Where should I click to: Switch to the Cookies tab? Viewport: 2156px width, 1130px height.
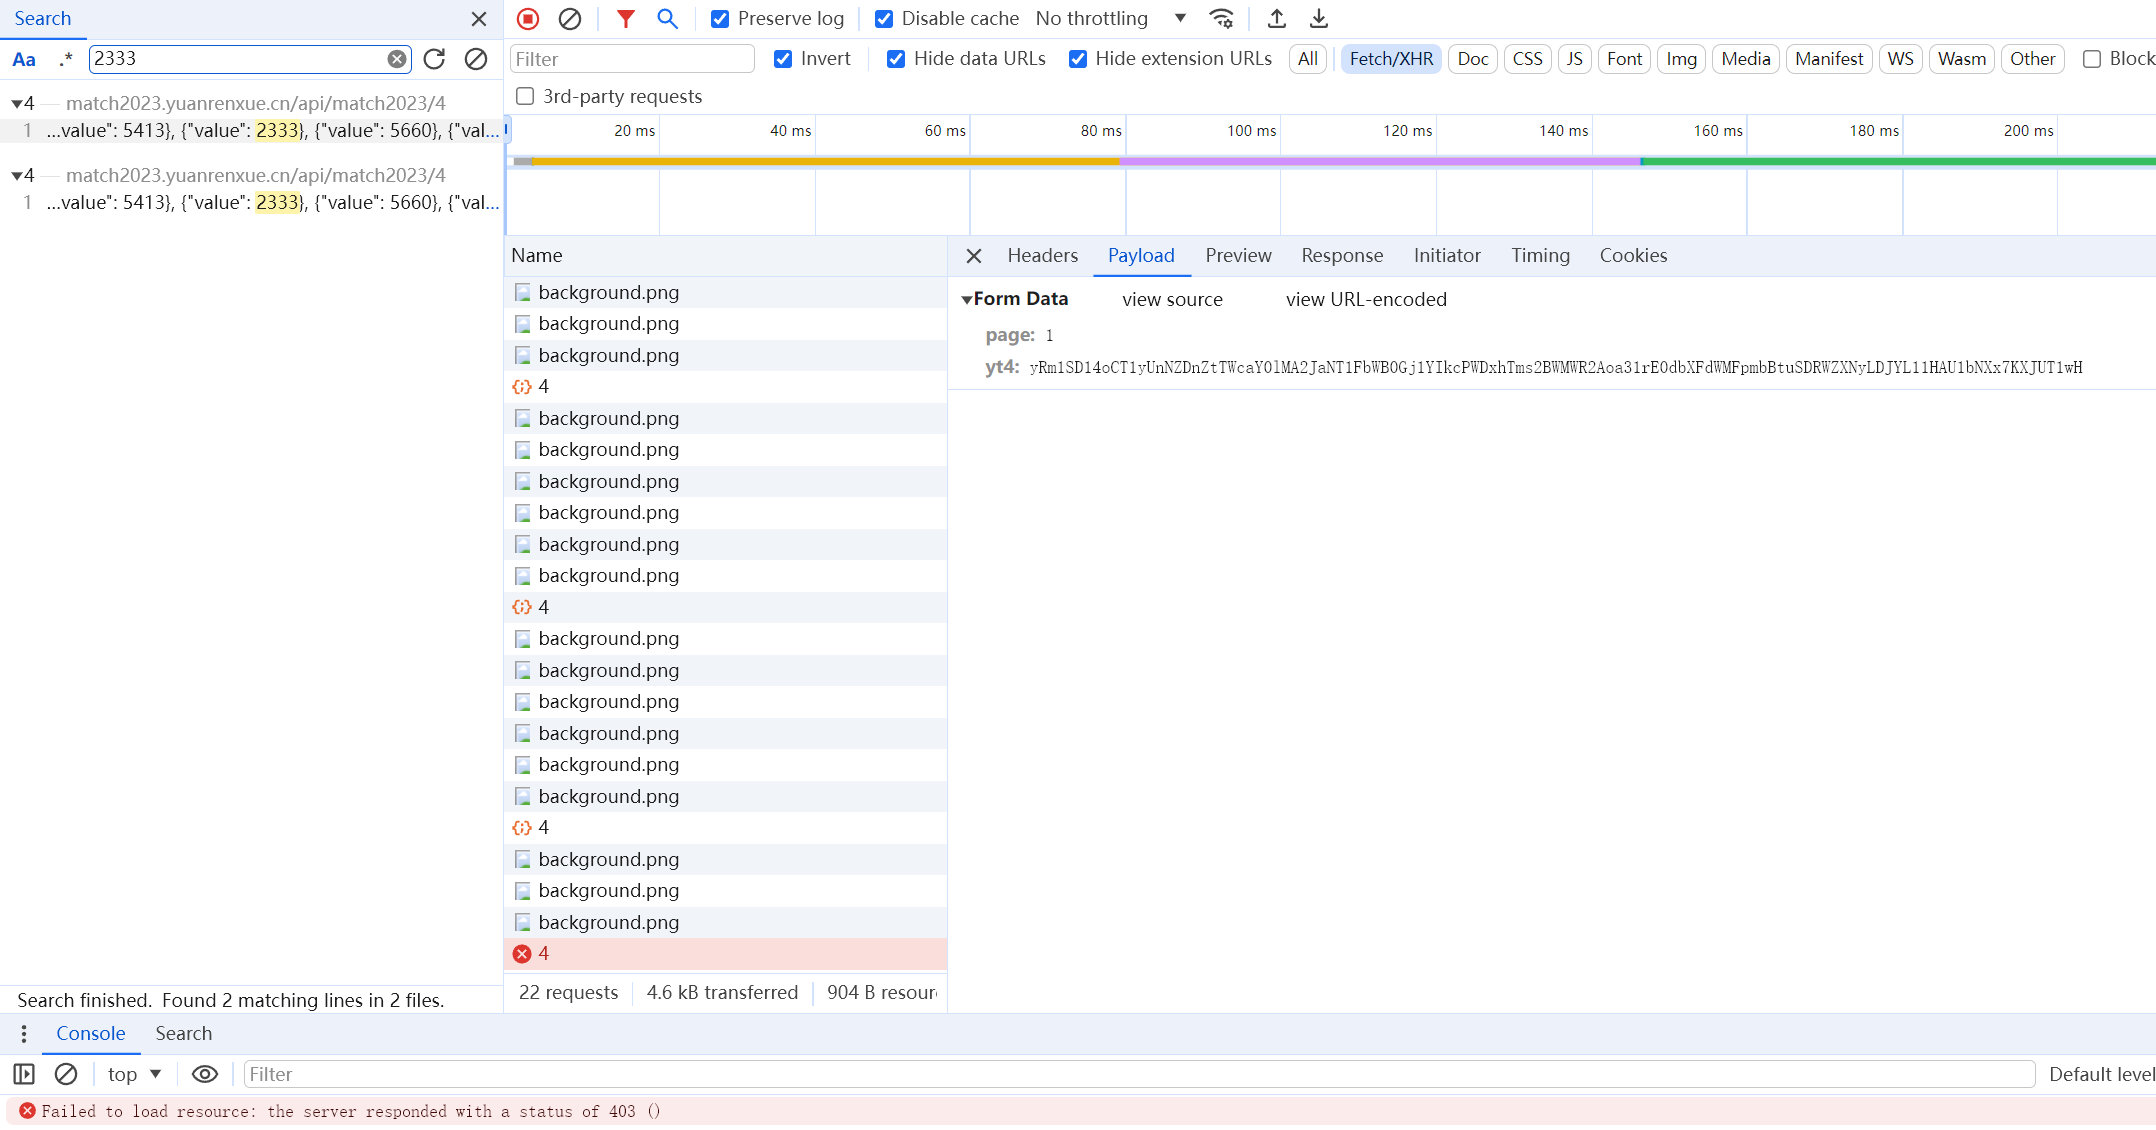point(1633,256)
